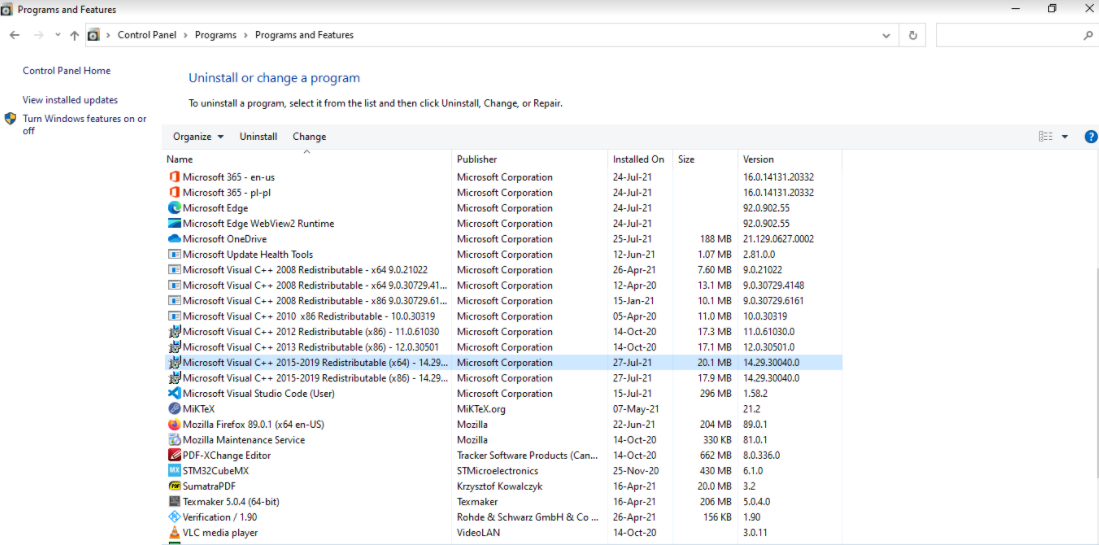
Task: Sort list by the Name column header
Action: pyautogui.click(x=307, y=160)
